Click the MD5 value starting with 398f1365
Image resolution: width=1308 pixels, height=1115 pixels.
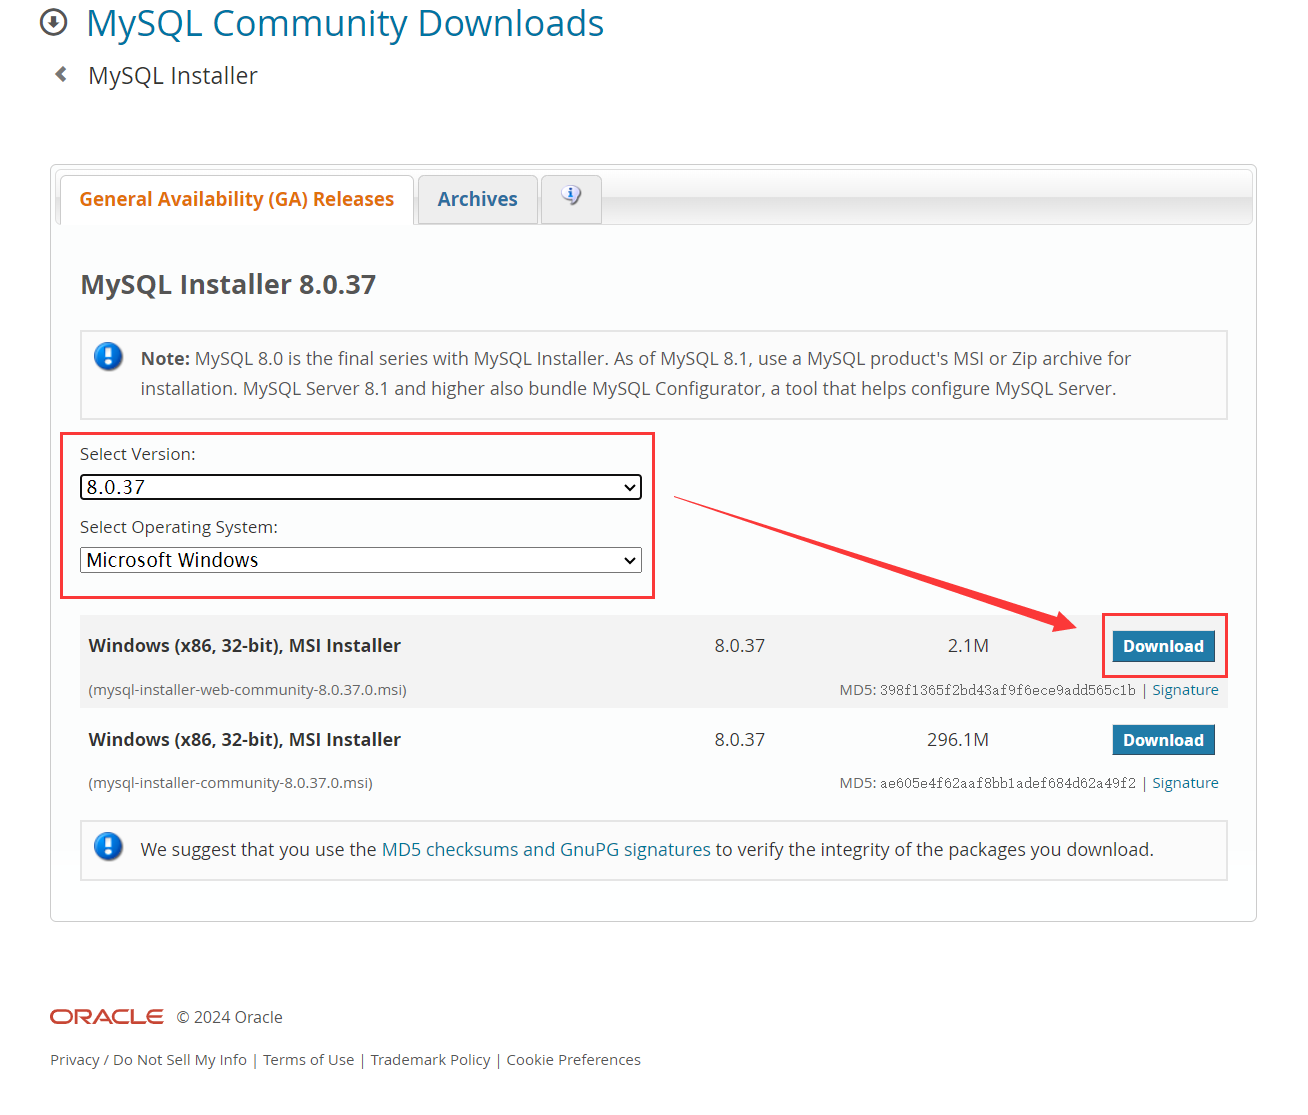[1007, 690]
